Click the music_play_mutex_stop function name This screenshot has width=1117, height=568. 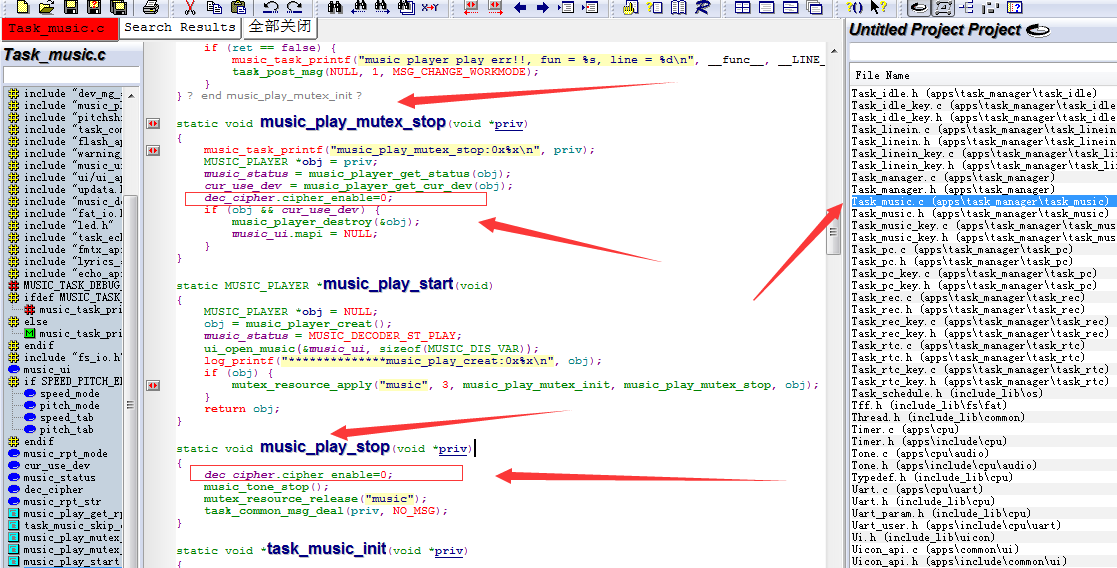click(x=353, y=122)
